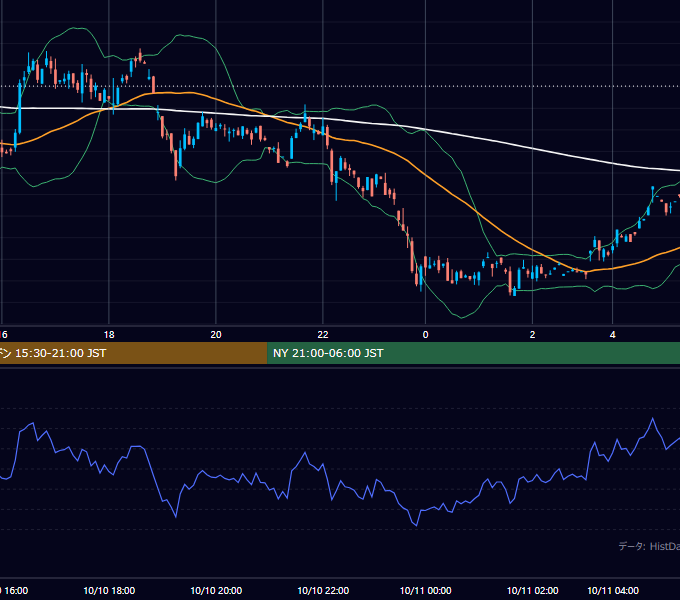Image resolution: width=680 pixels, height=600 pixels.
Task: Select the "2" hour label on price chart axis
Action: (x=533, y=335)
